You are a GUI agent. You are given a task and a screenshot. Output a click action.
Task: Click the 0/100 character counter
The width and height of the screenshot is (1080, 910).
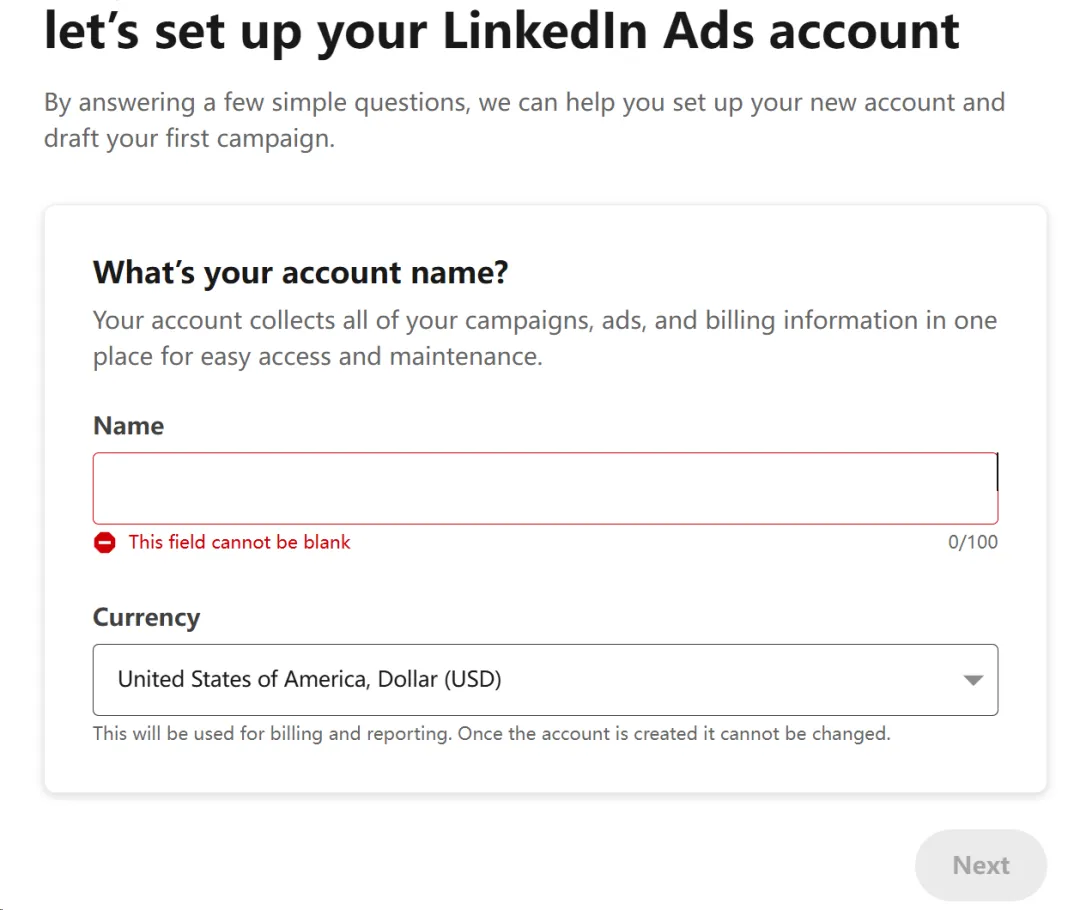coord(972,543)
